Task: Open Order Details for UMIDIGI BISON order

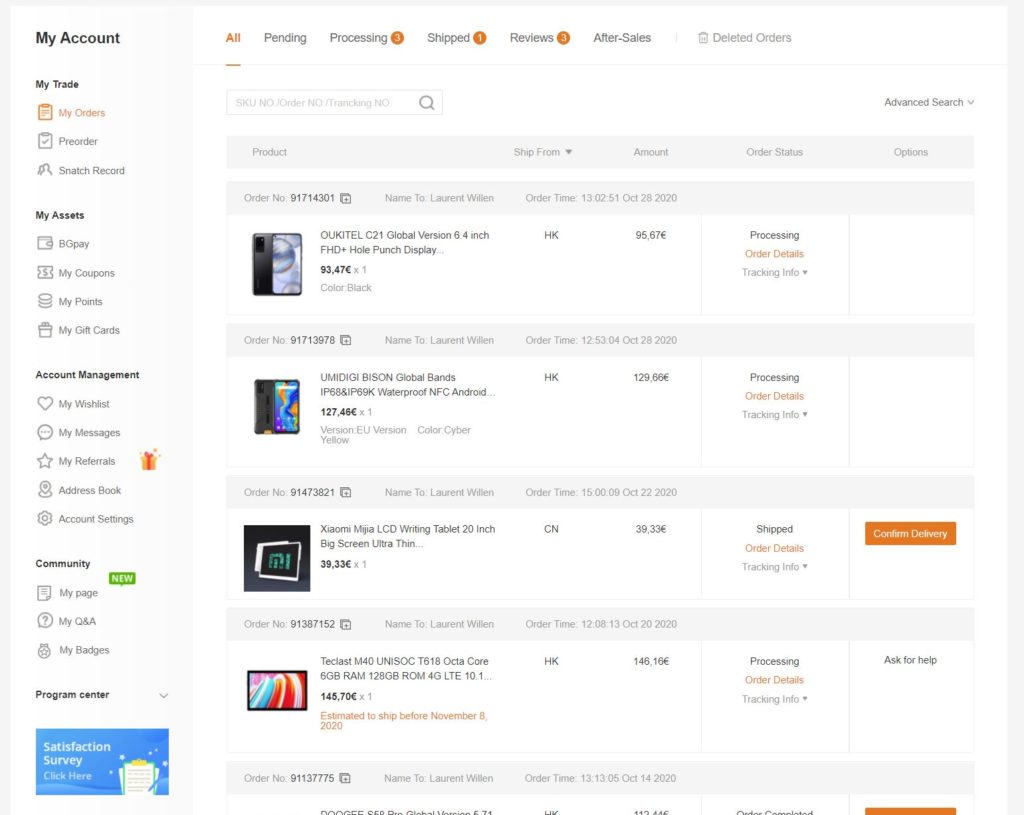Action: 774,396
